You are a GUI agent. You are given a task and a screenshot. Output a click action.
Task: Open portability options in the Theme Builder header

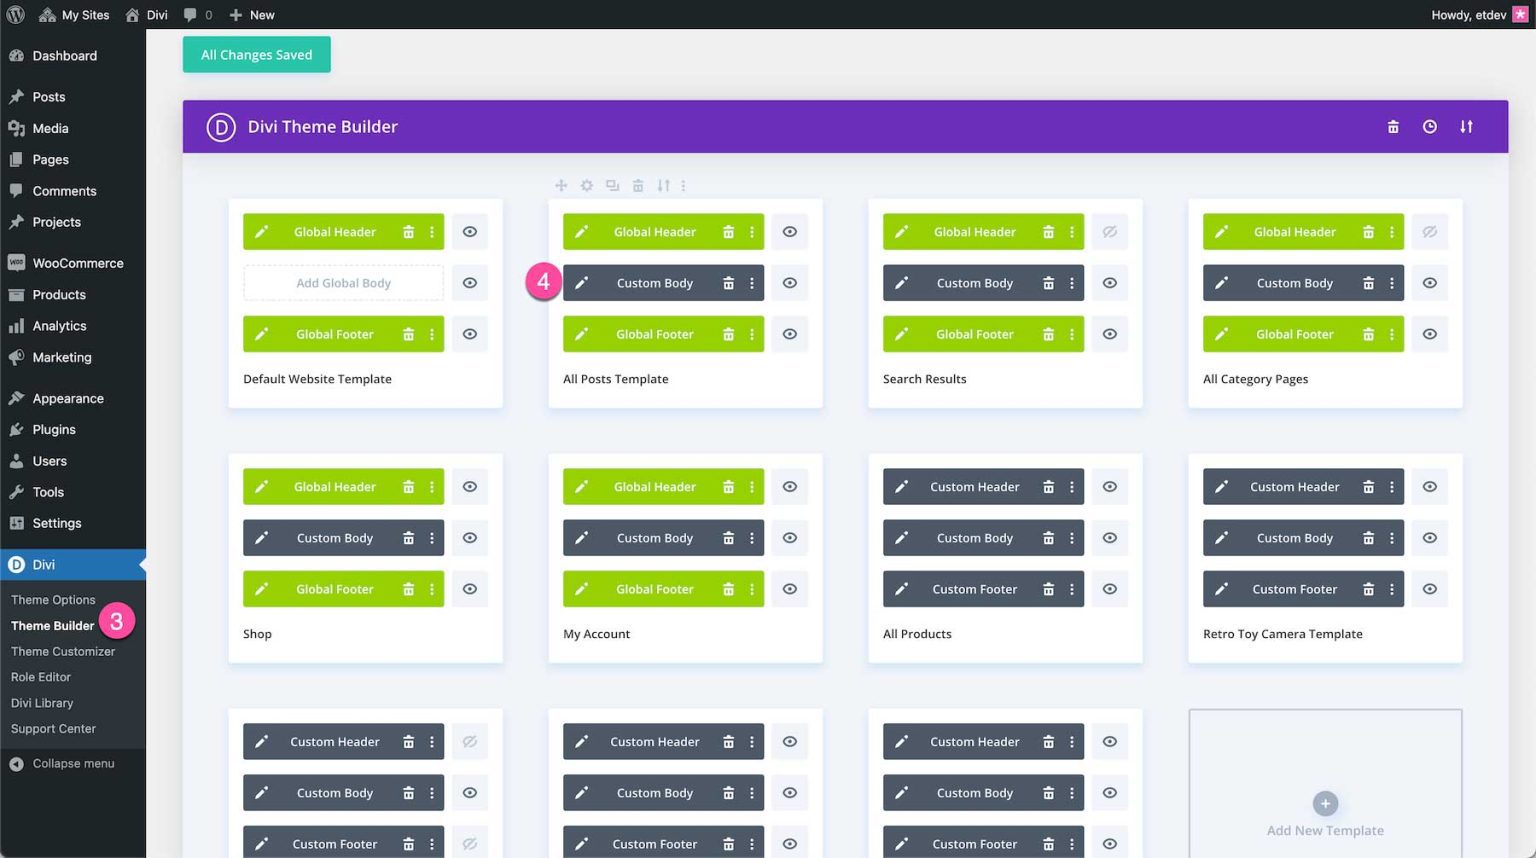[1466, 126]
